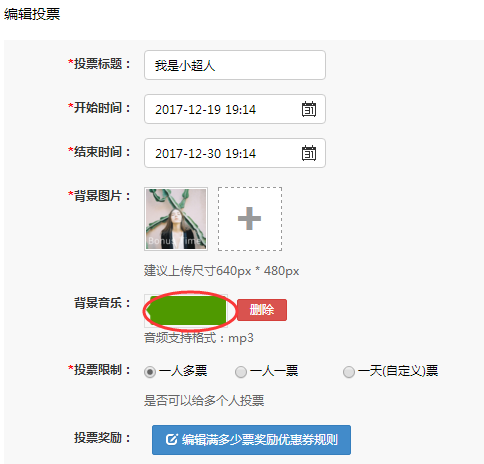
Task: Click the 编辑投票 page heading
Action: click(32, 14)
